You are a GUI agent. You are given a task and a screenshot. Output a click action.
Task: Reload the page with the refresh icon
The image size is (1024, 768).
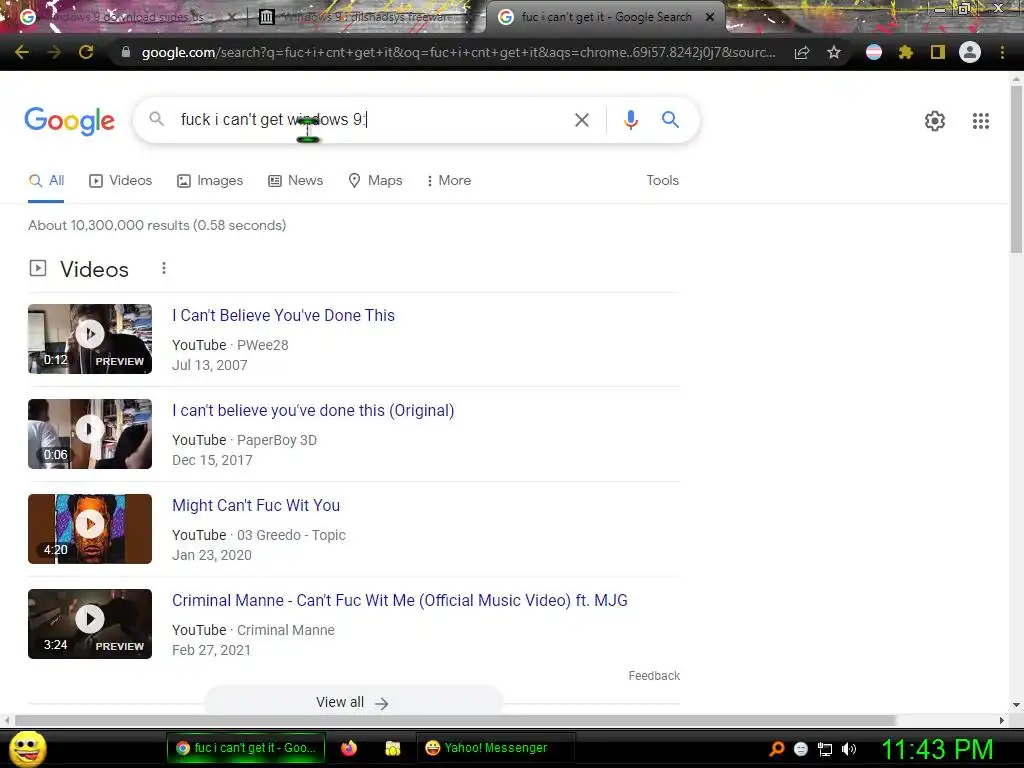[x=86, y=52]
